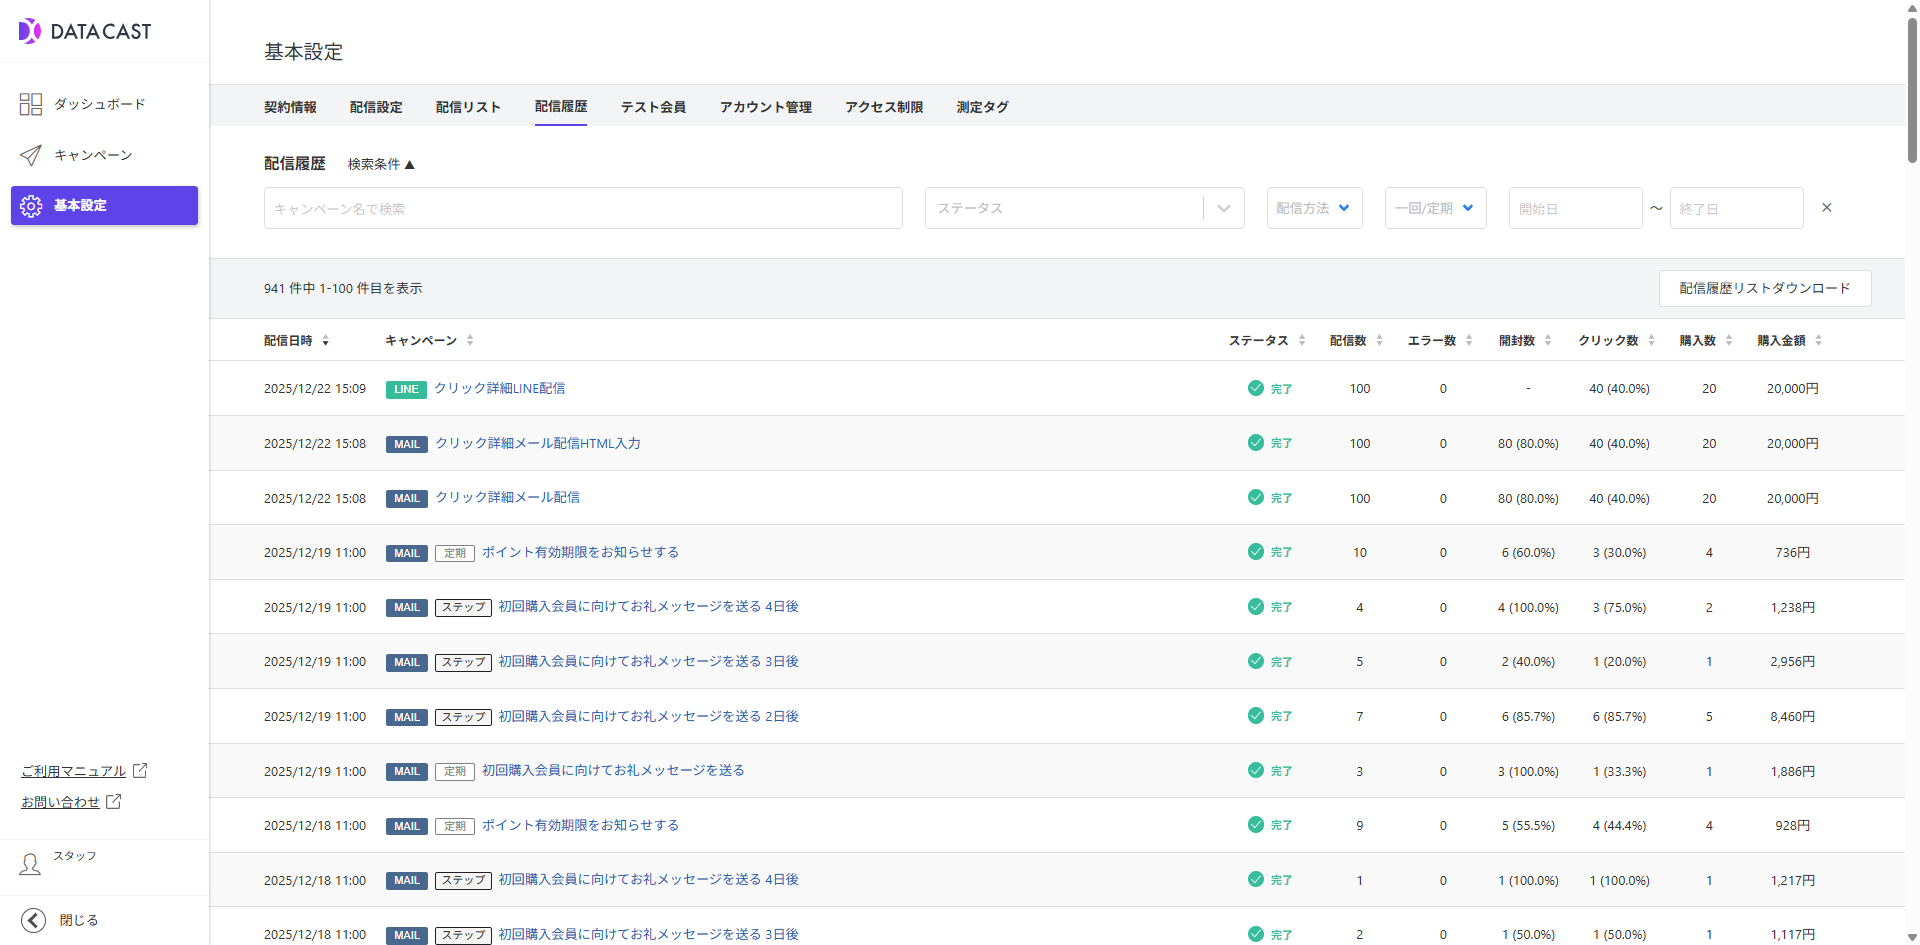Switch to the 配信リスト tab
Image resolution: width=1920 pixels, height=945 pixels.
pyautogui.click(x=468, y=107)
